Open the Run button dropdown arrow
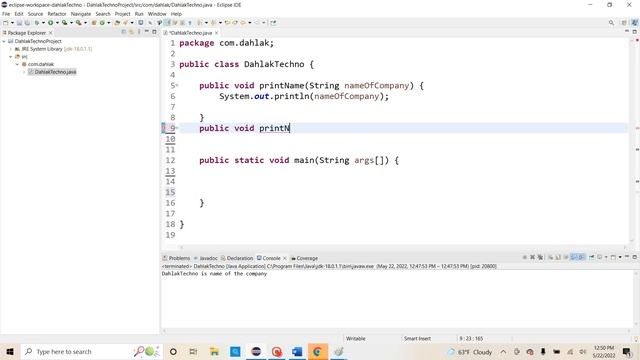The height and width of the screenshot is (360, 640). coord(58,23)
